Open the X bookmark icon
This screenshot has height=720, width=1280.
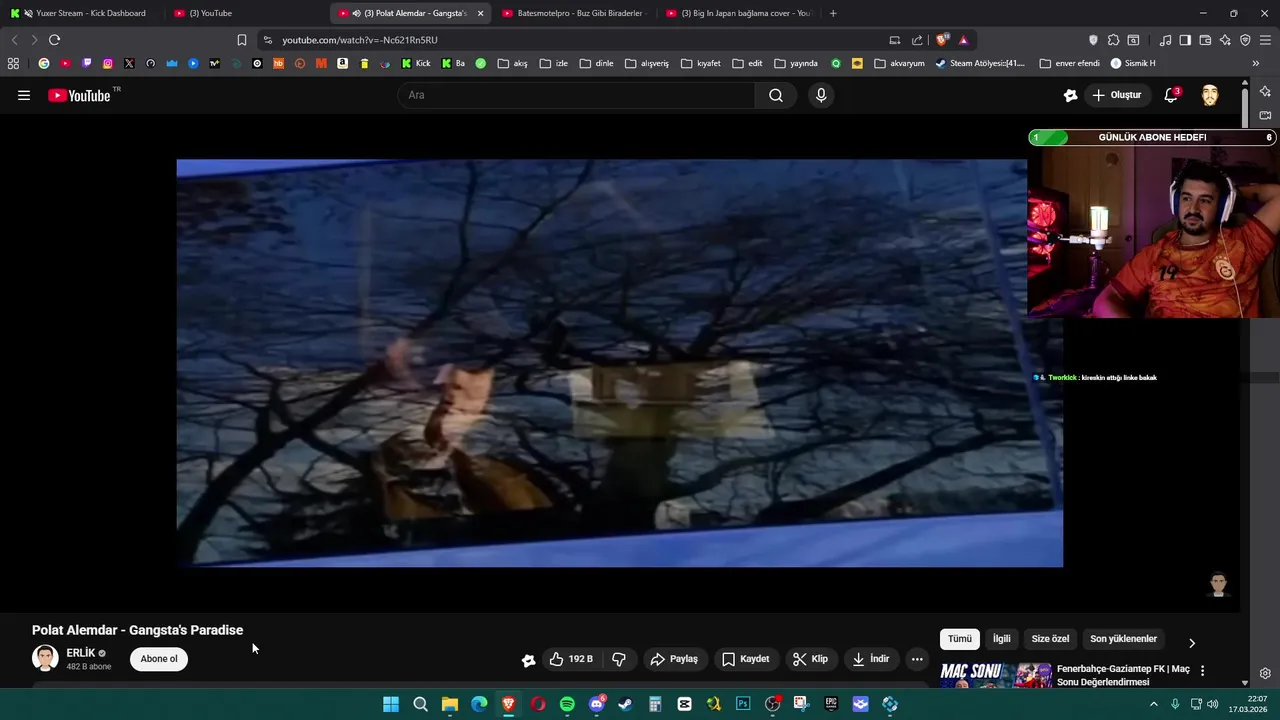point(129,63)
